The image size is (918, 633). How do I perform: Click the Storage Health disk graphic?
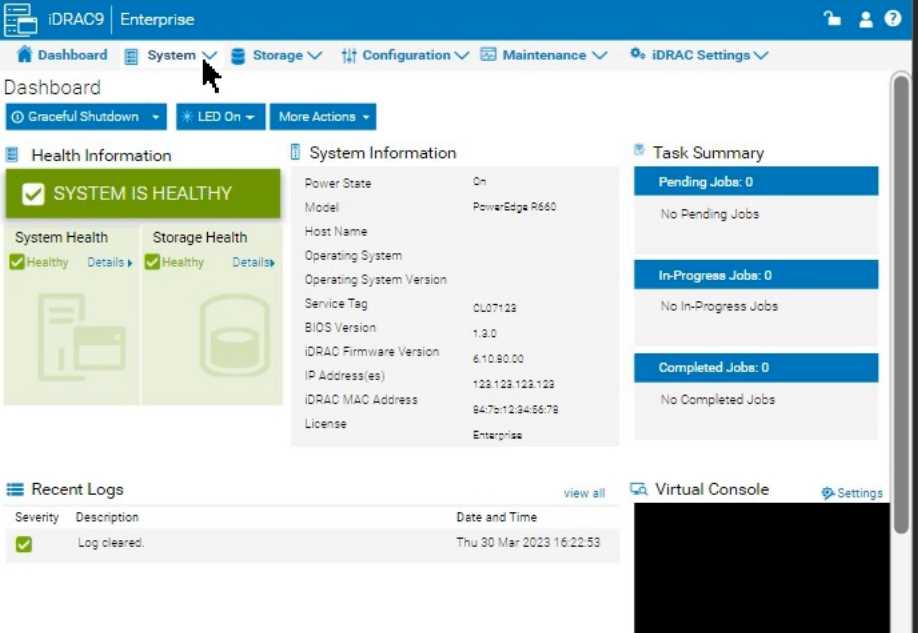(x=234, y=335)
